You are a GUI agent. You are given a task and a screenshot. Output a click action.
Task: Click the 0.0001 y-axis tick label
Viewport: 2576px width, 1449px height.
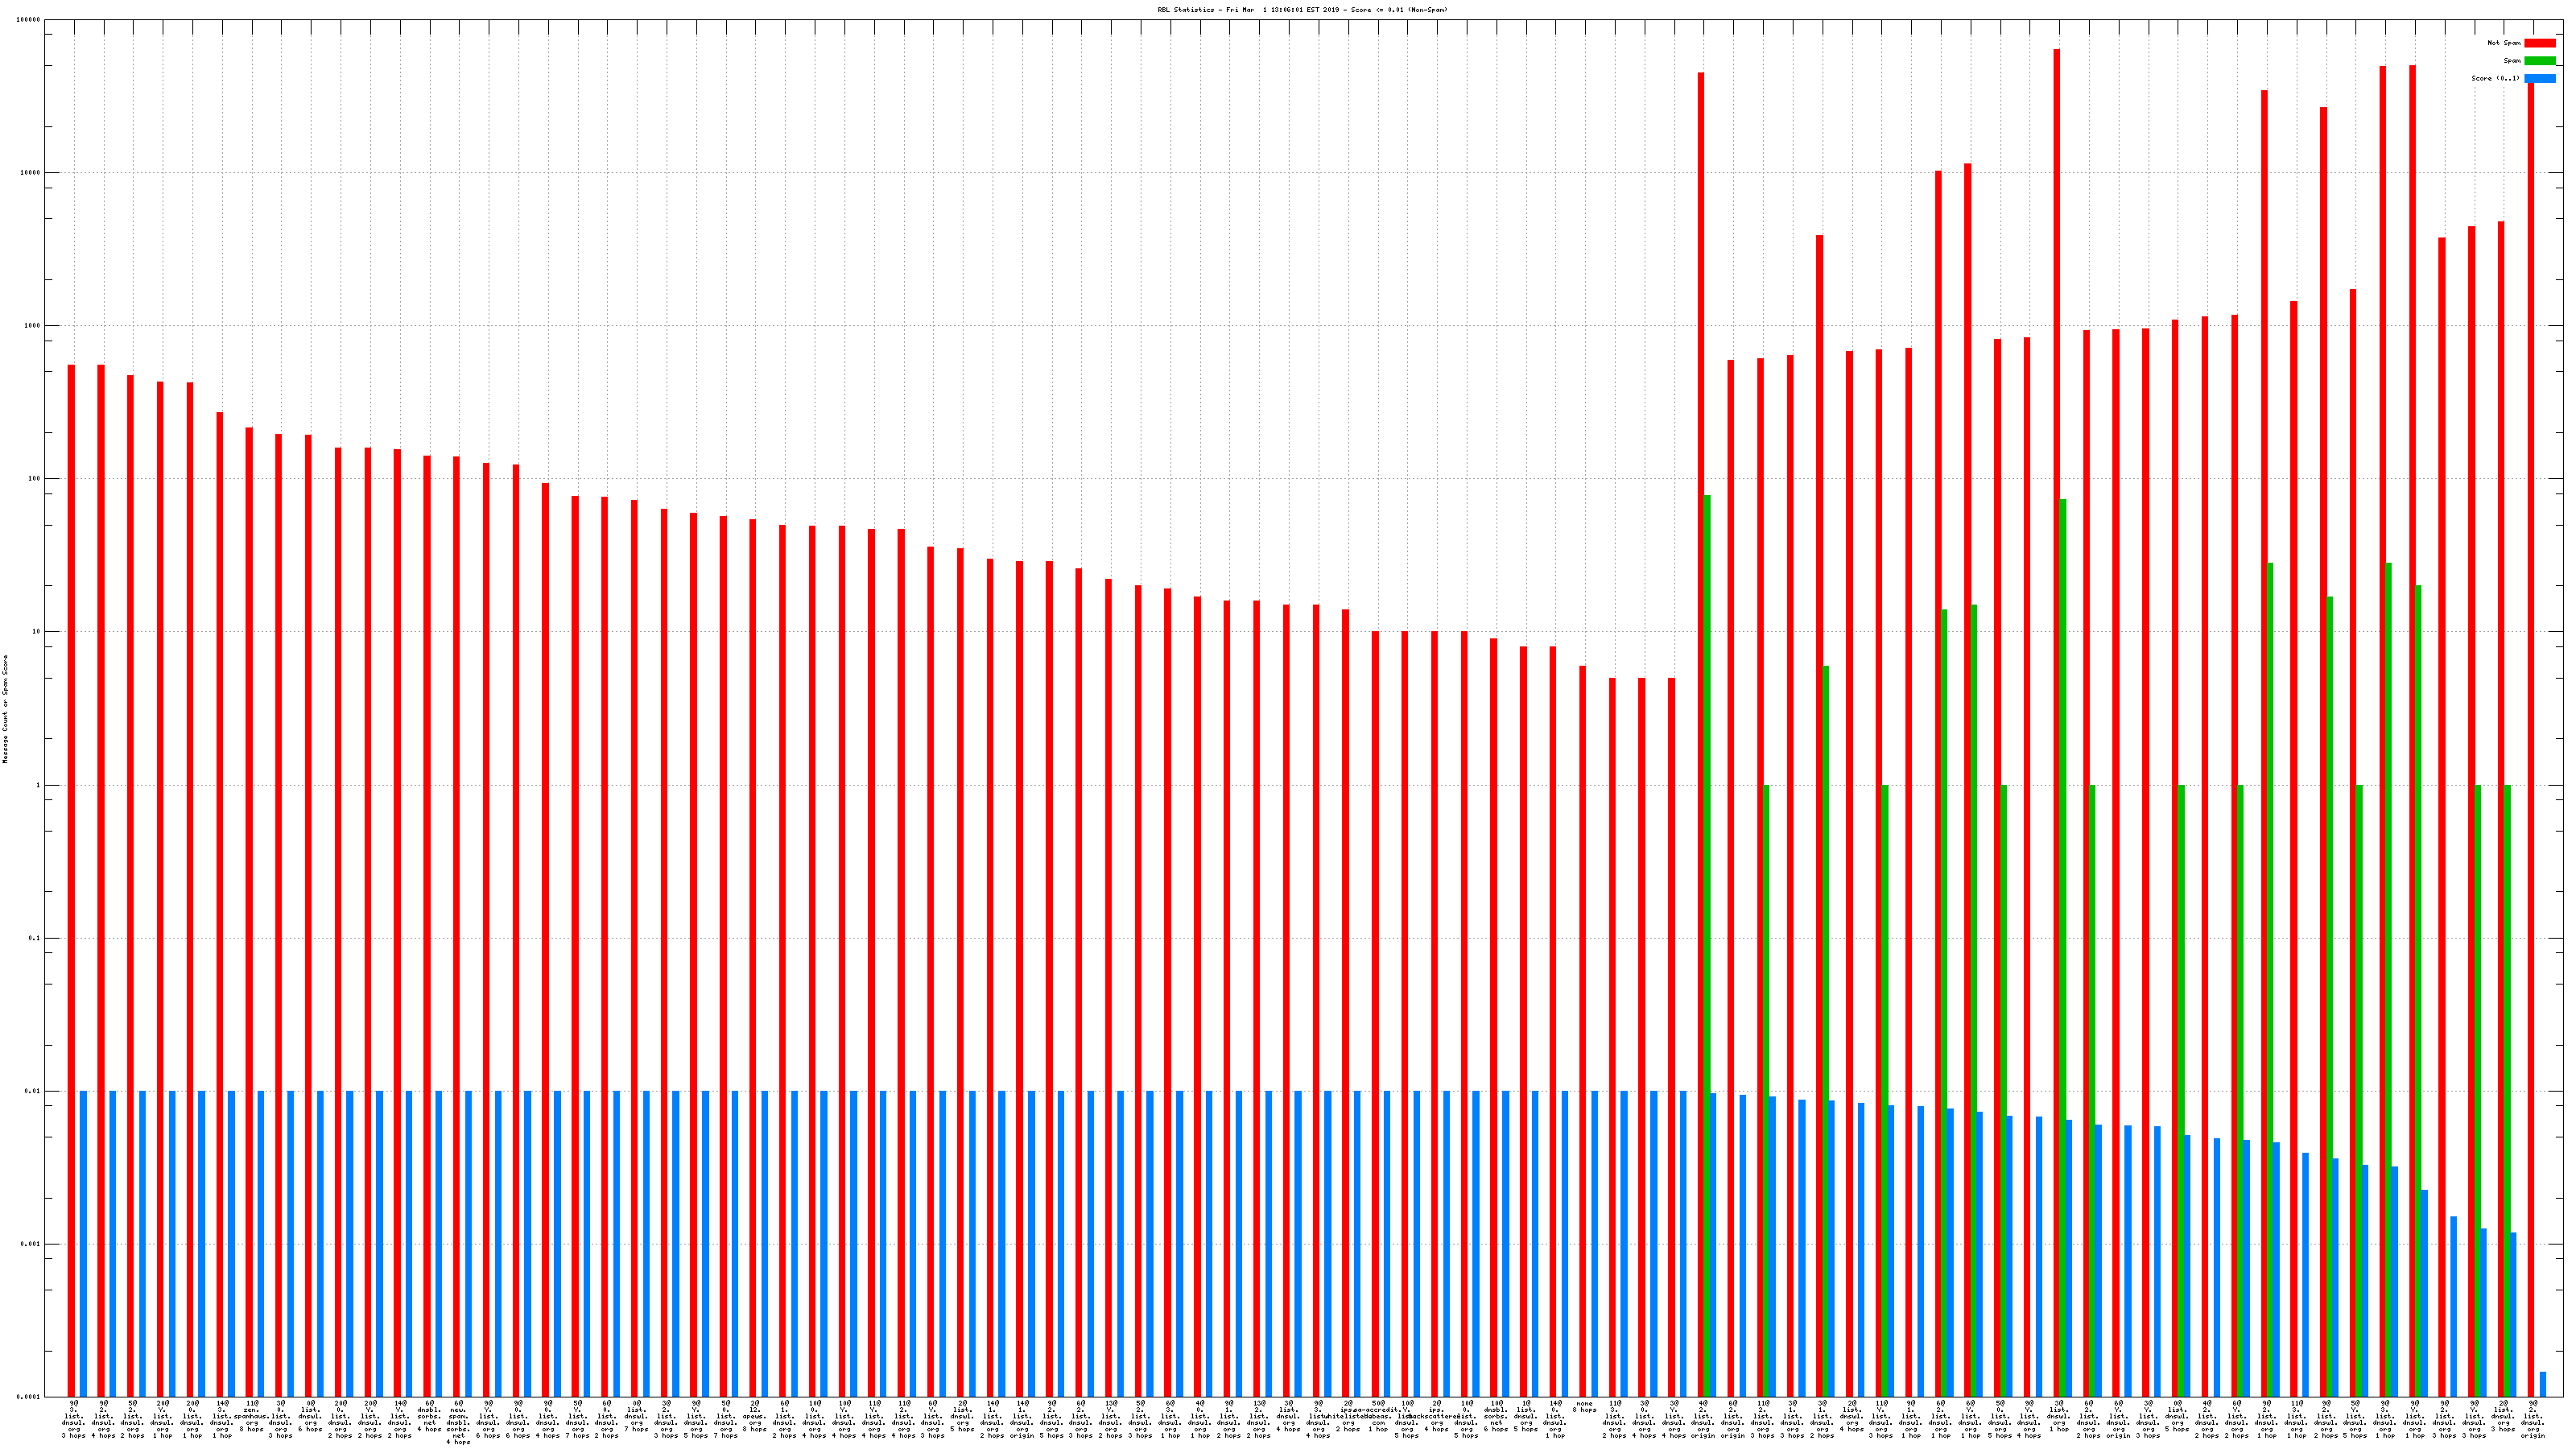pos(30,1397)
